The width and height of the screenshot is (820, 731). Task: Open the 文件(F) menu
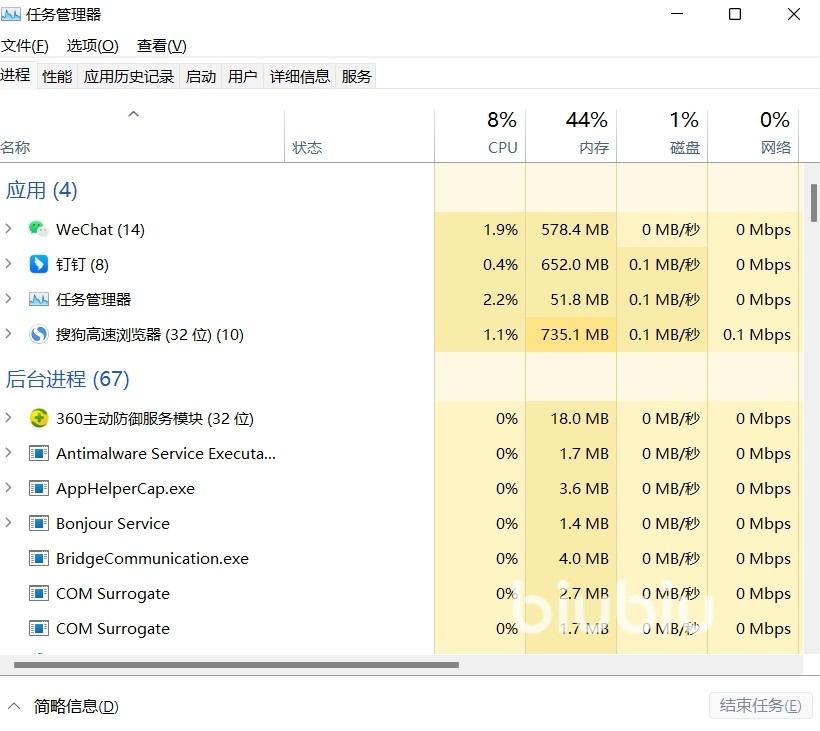(x=25, y=46)
